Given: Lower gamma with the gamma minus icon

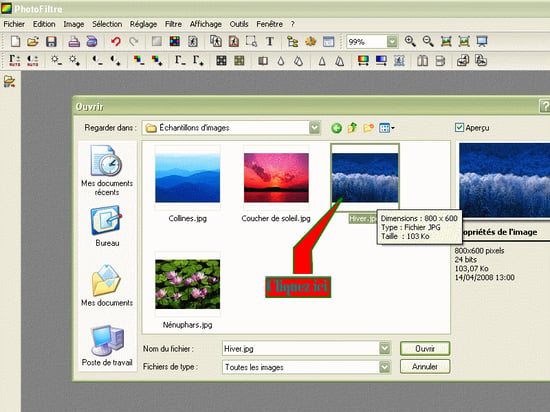Looking at the screenshot, I should point(180,61).
